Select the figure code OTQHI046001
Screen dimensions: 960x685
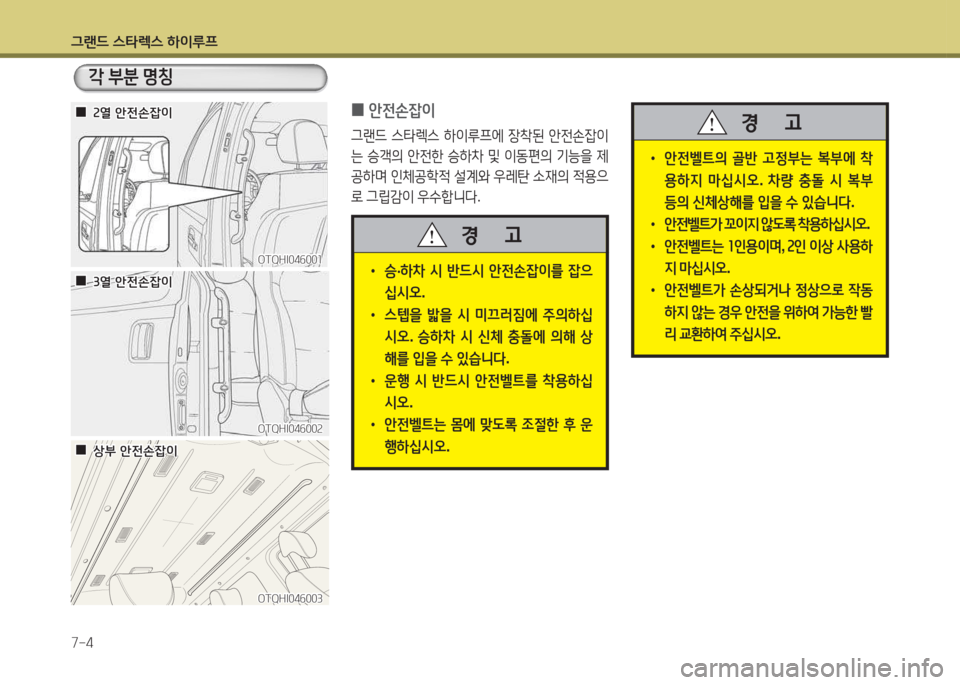point(290,260)
